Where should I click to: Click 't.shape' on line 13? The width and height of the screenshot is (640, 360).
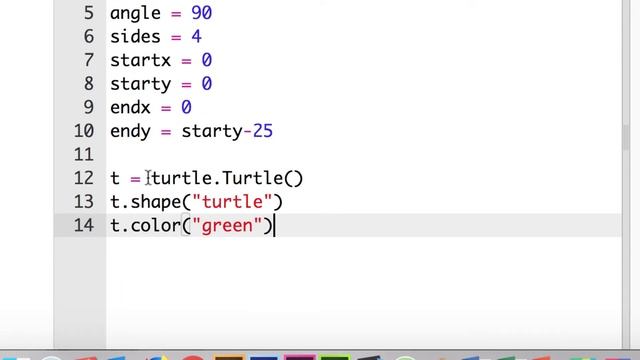[x=145, y=203]
